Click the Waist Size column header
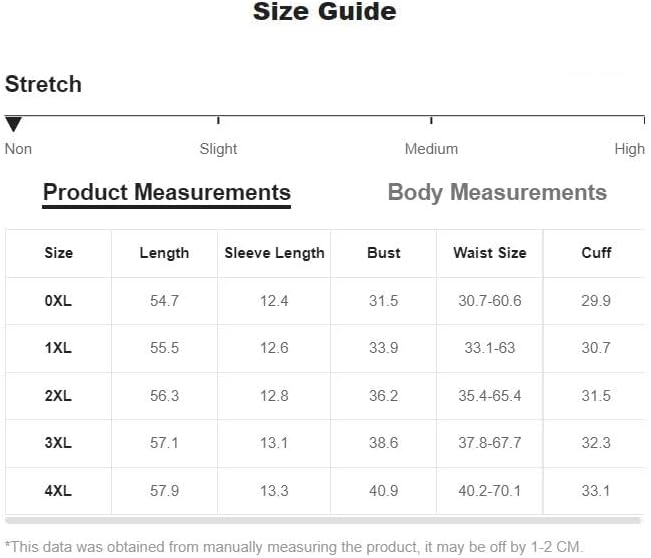The image size is (651, 558). [x=490, y=253]
